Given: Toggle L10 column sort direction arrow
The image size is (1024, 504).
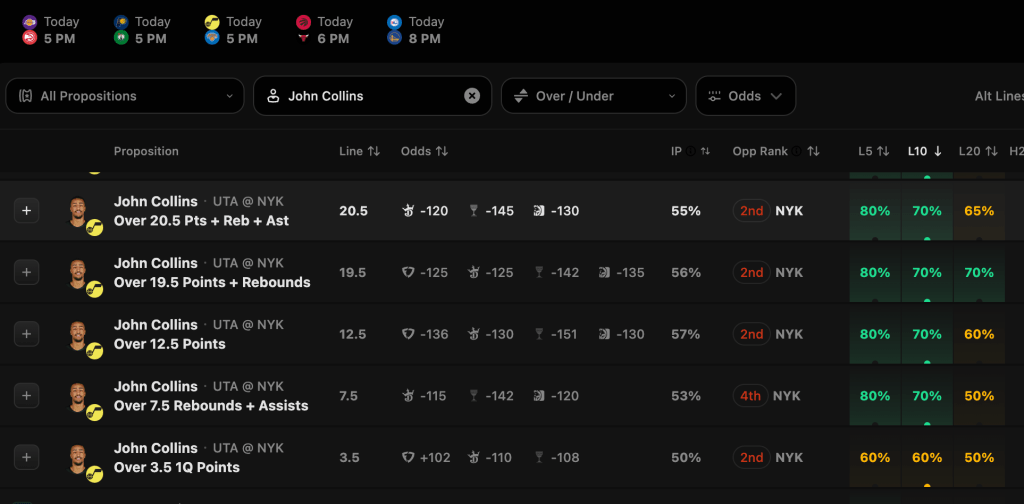Looking at the screenshot, I should pyautogui.click(x=938, y=151).
